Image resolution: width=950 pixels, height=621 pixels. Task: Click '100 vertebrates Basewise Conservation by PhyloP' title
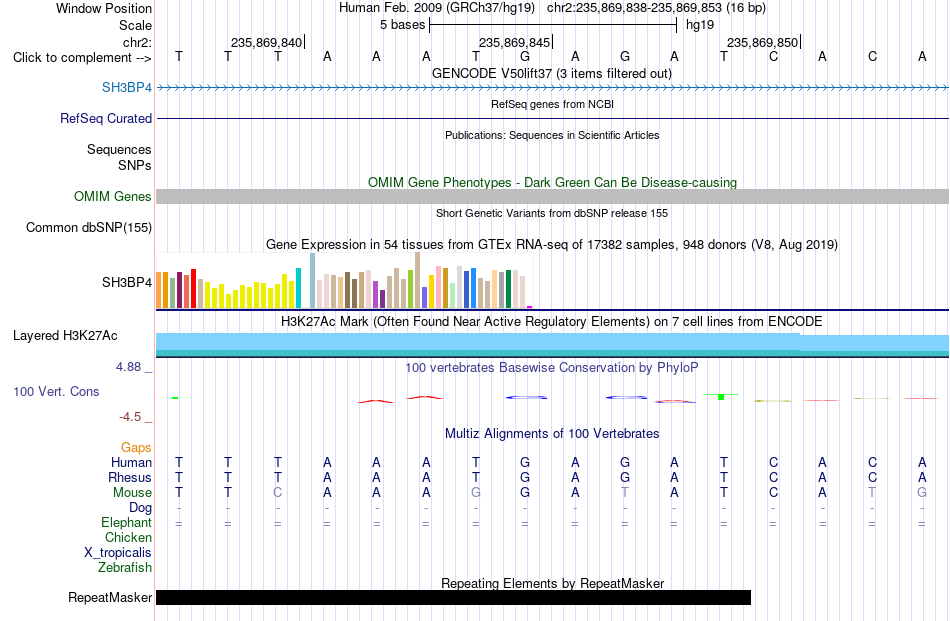pos(552,367)
